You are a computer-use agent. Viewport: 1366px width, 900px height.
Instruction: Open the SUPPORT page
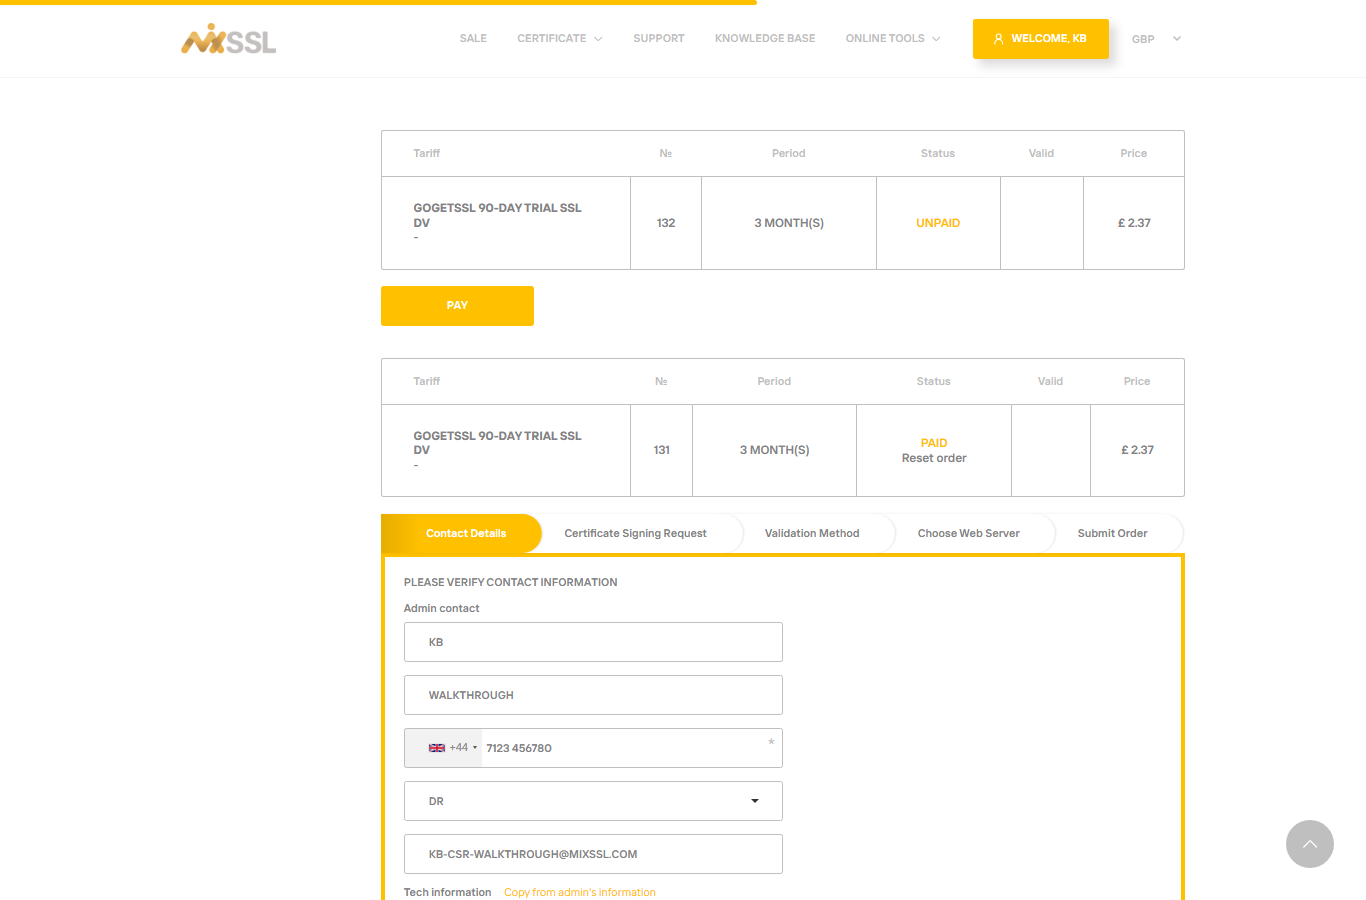(659, 39)
